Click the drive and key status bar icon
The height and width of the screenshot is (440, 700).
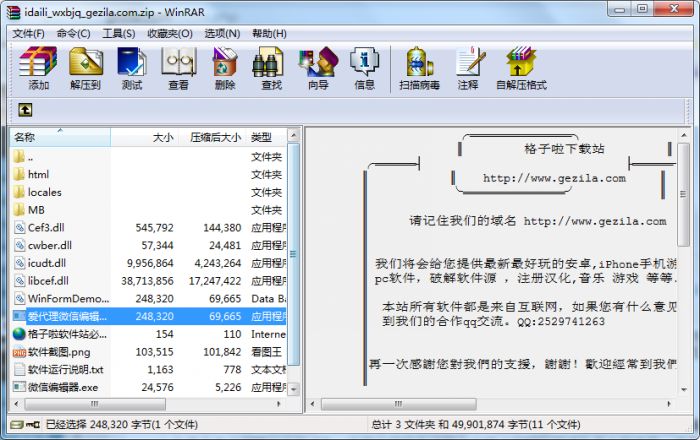click(x=25, y=424)
